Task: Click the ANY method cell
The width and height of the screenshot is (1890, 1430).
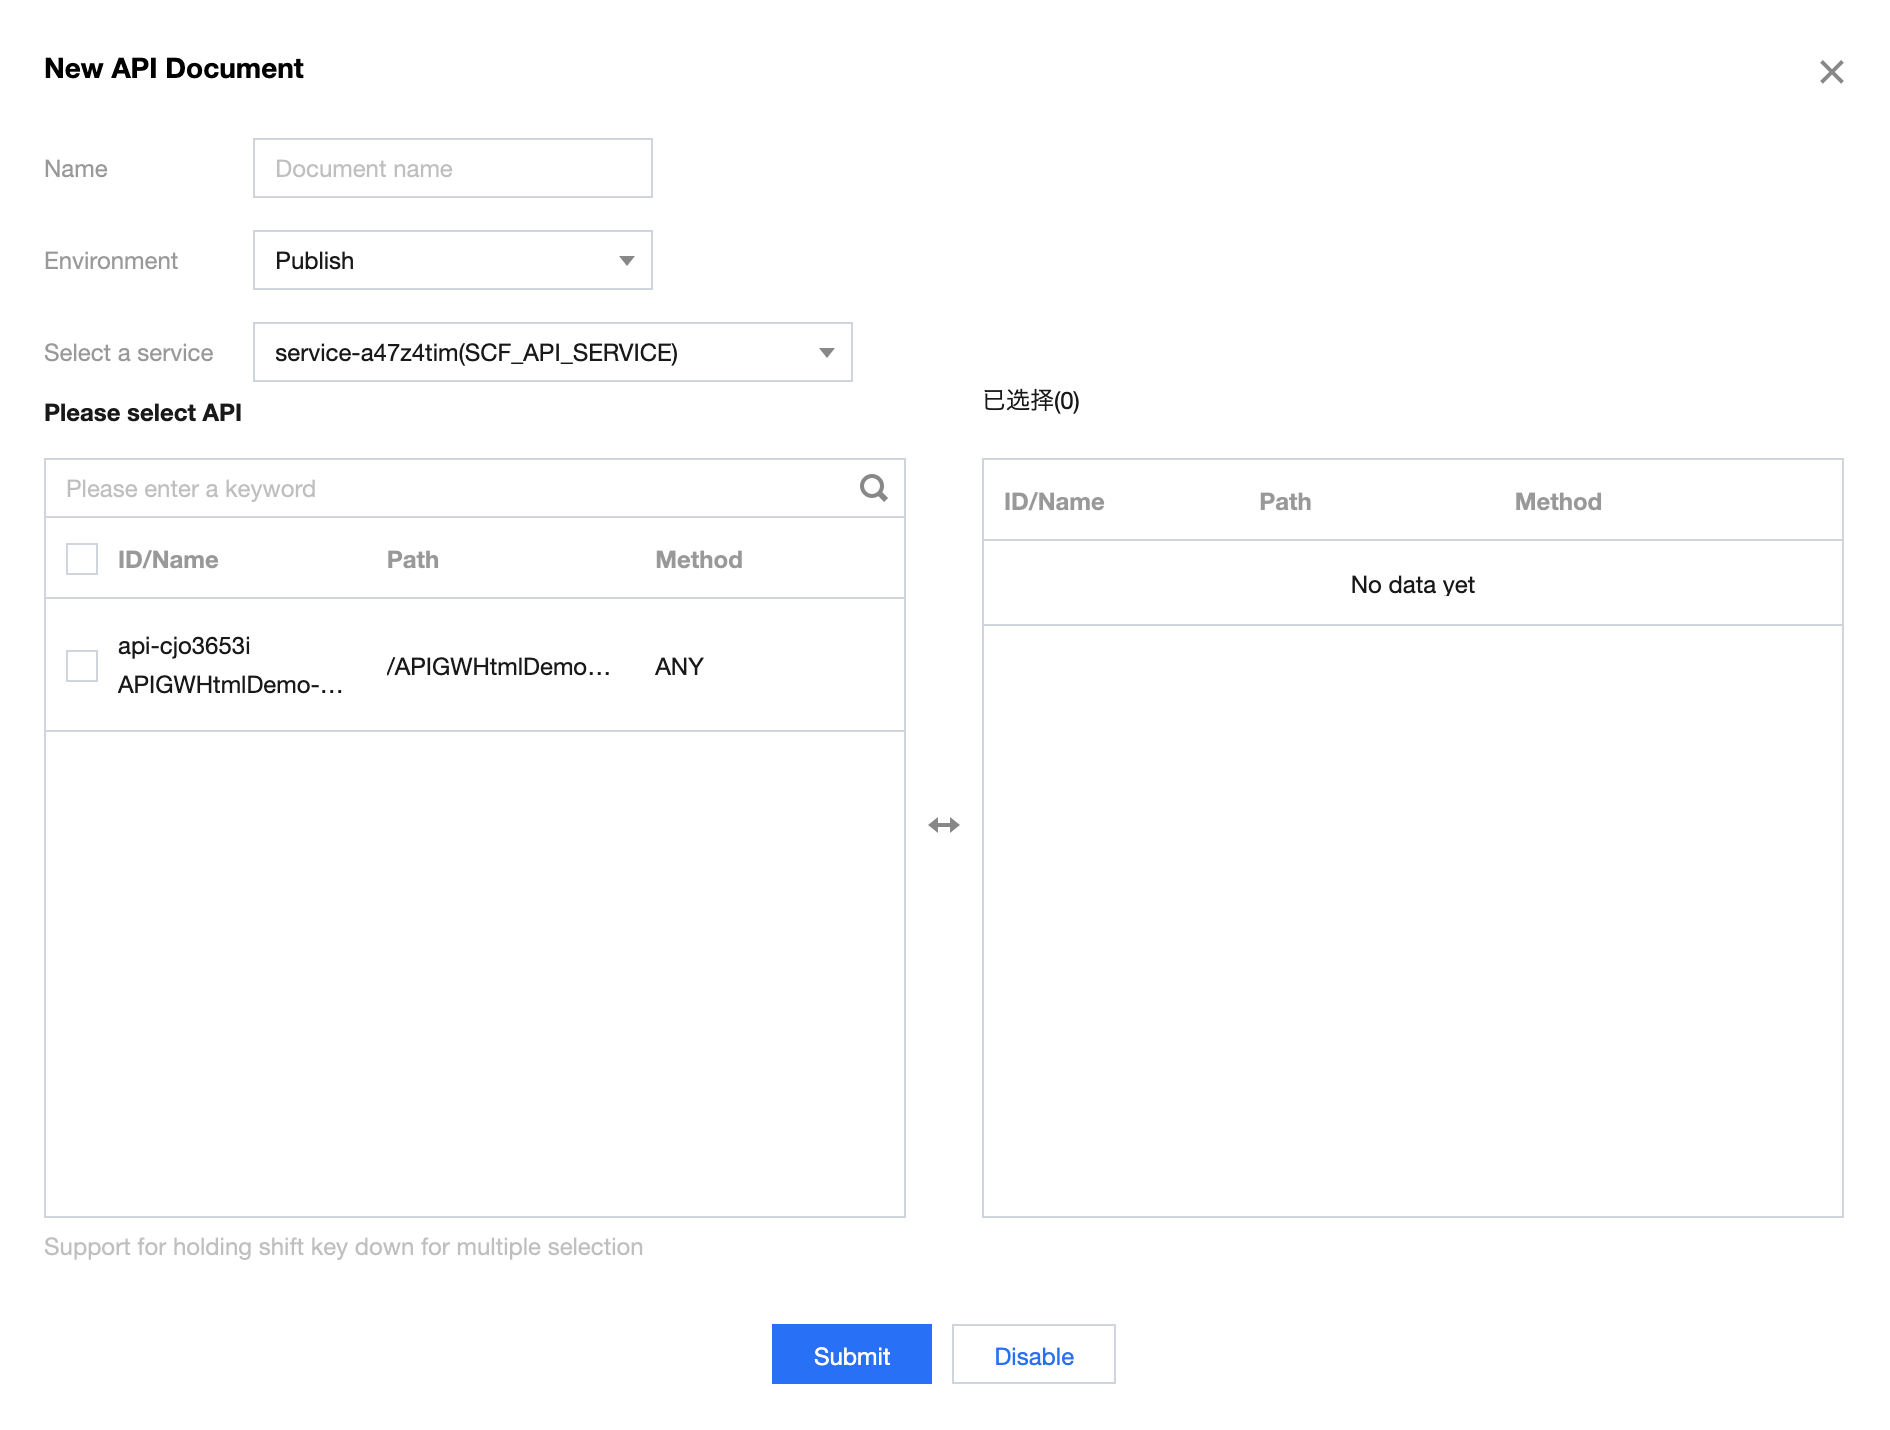Action: point(679,667)
